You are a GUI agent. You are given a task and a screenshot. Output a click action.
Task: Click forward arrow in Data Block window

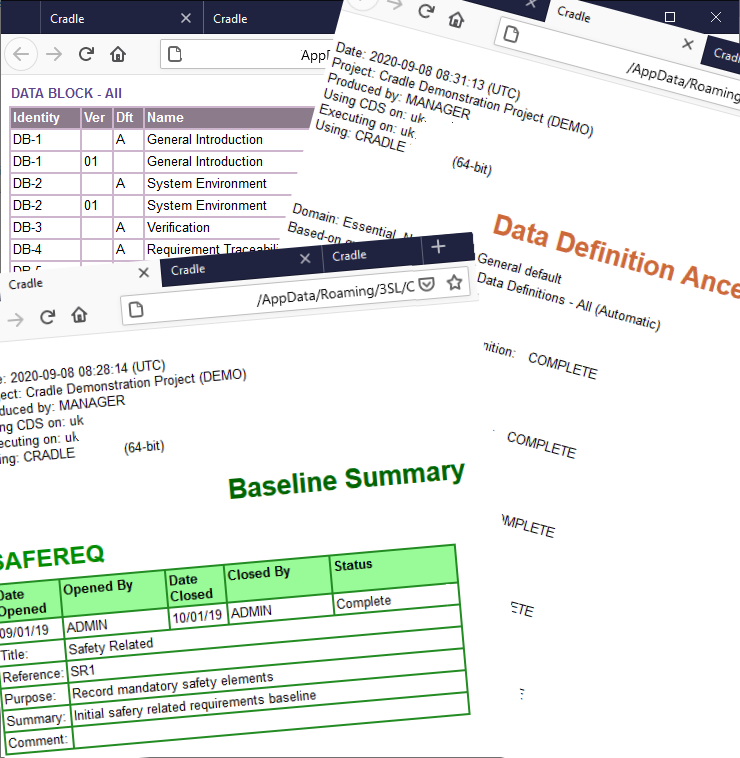point(54,54)
